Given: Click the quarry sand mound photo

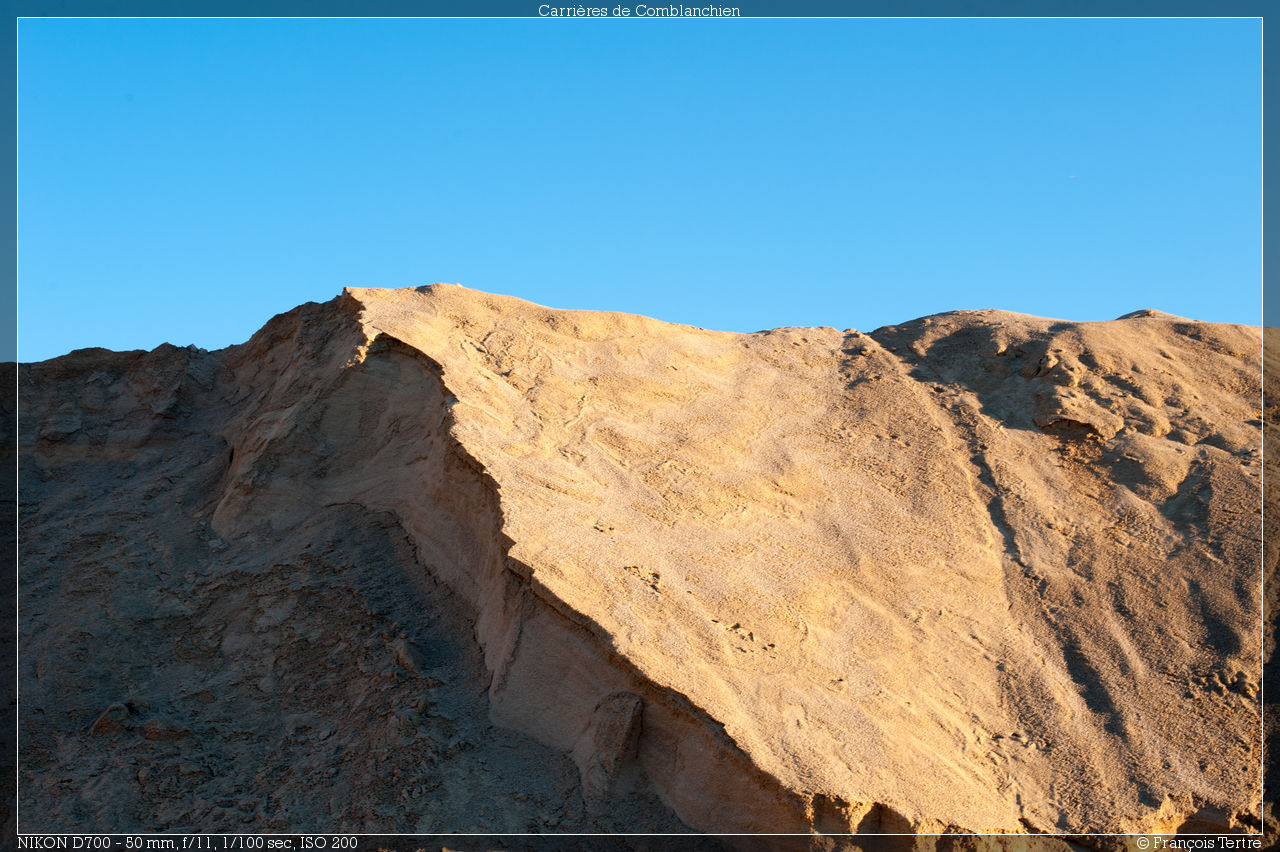Looking at the screenshot, I should [x=640, y=426].
